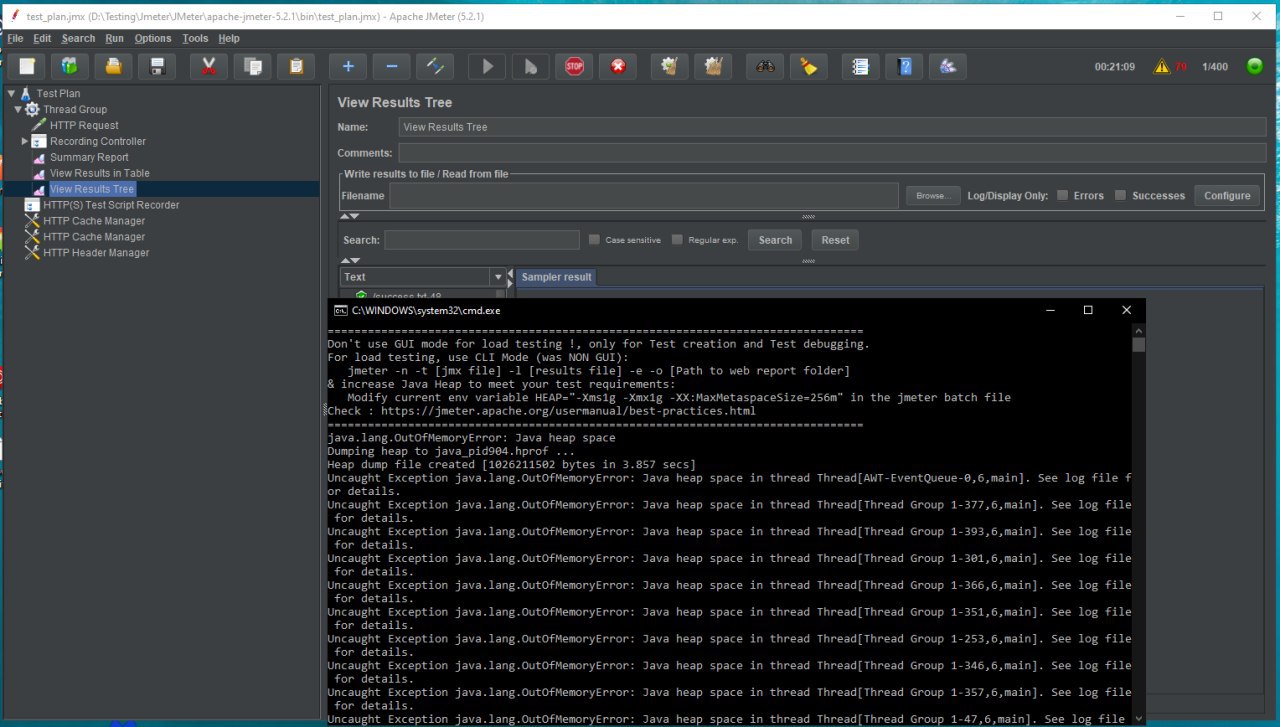Select the highlighted View Results Tree node

92,189
